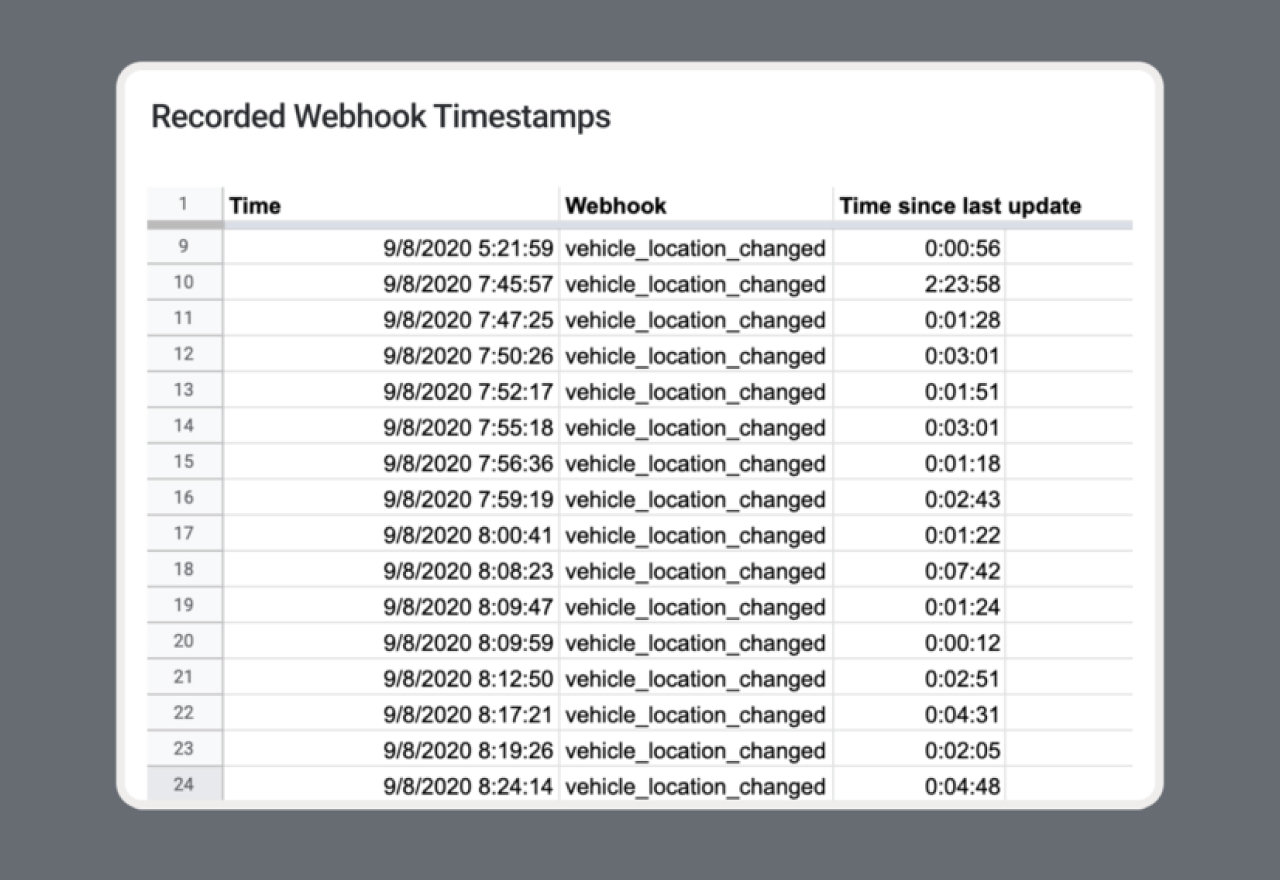Image resolution: width=1280 pixels, height=880 pixels.
Task: Click the 0:04:31 duration cell
Action: point(962,715)
